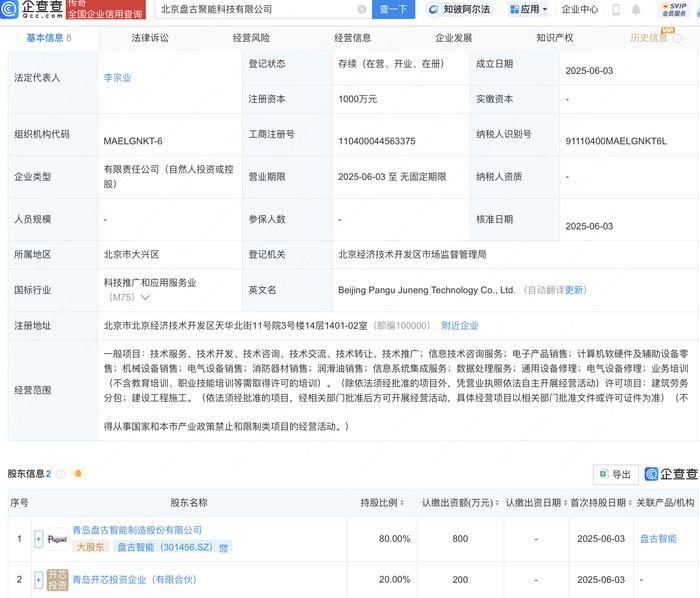The image size is (700, 598).
Task: Open 知彼阿尔法 from the top bar
Action: pyautogui.click(x=460, y=9)
